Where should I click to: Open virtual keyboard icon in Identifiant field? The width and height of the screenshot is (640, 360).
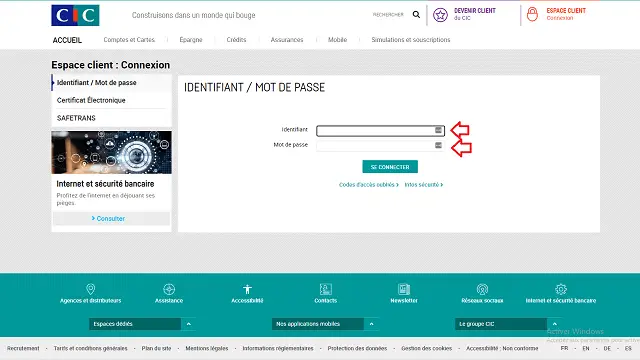pos(438,130)
